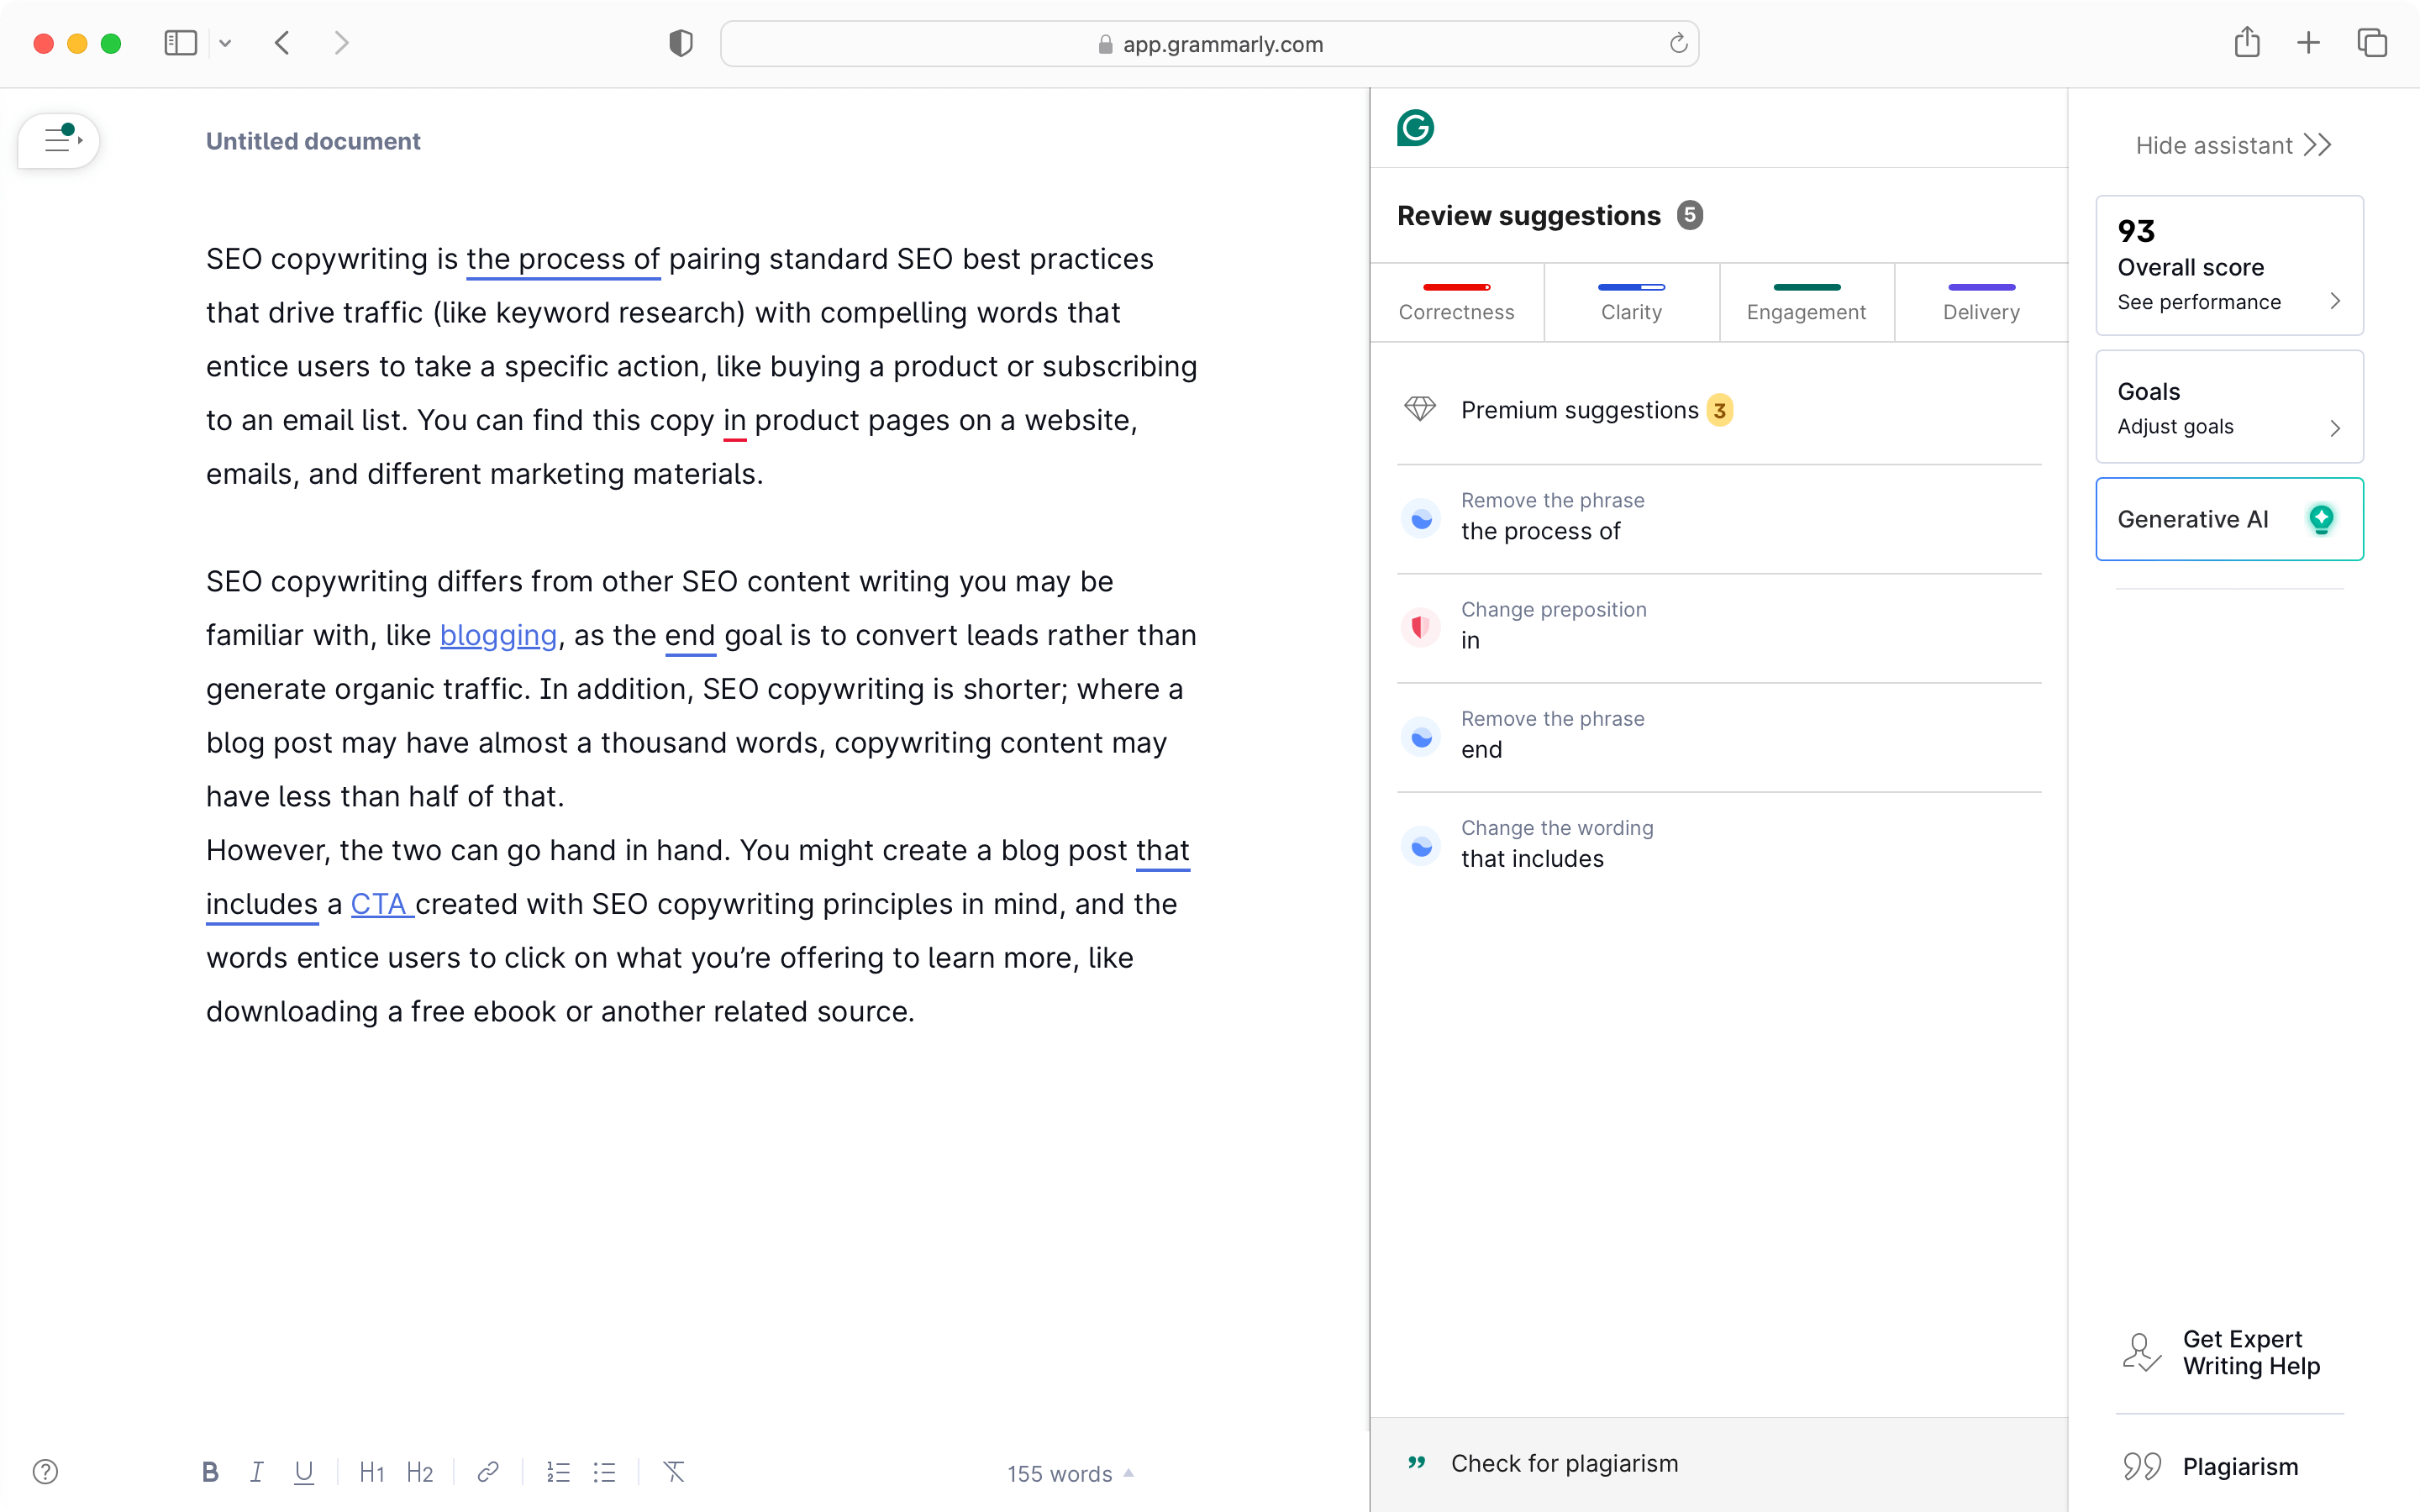2420x1512 pixels.
Task: Switch to the Engagement tab
Action: tap(1806, 302)
